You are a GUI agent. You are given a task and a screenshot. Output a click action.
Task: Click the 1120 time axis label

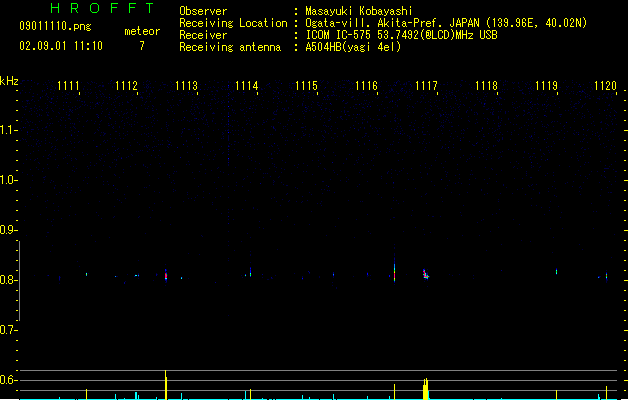[605, 86]
